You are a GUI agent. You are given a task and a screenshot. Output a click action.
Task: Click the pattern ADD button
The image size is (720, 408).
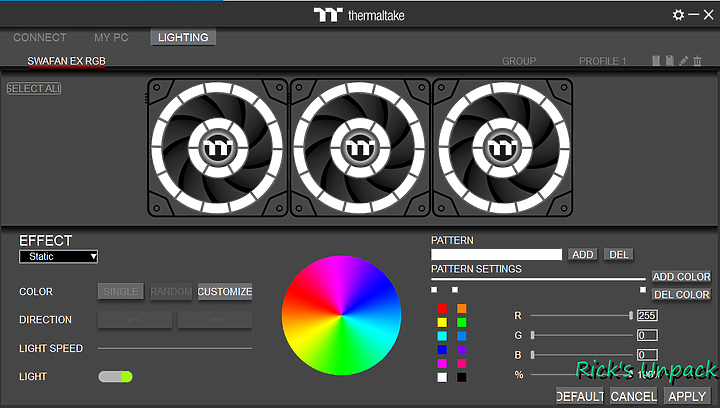point(583,255)
